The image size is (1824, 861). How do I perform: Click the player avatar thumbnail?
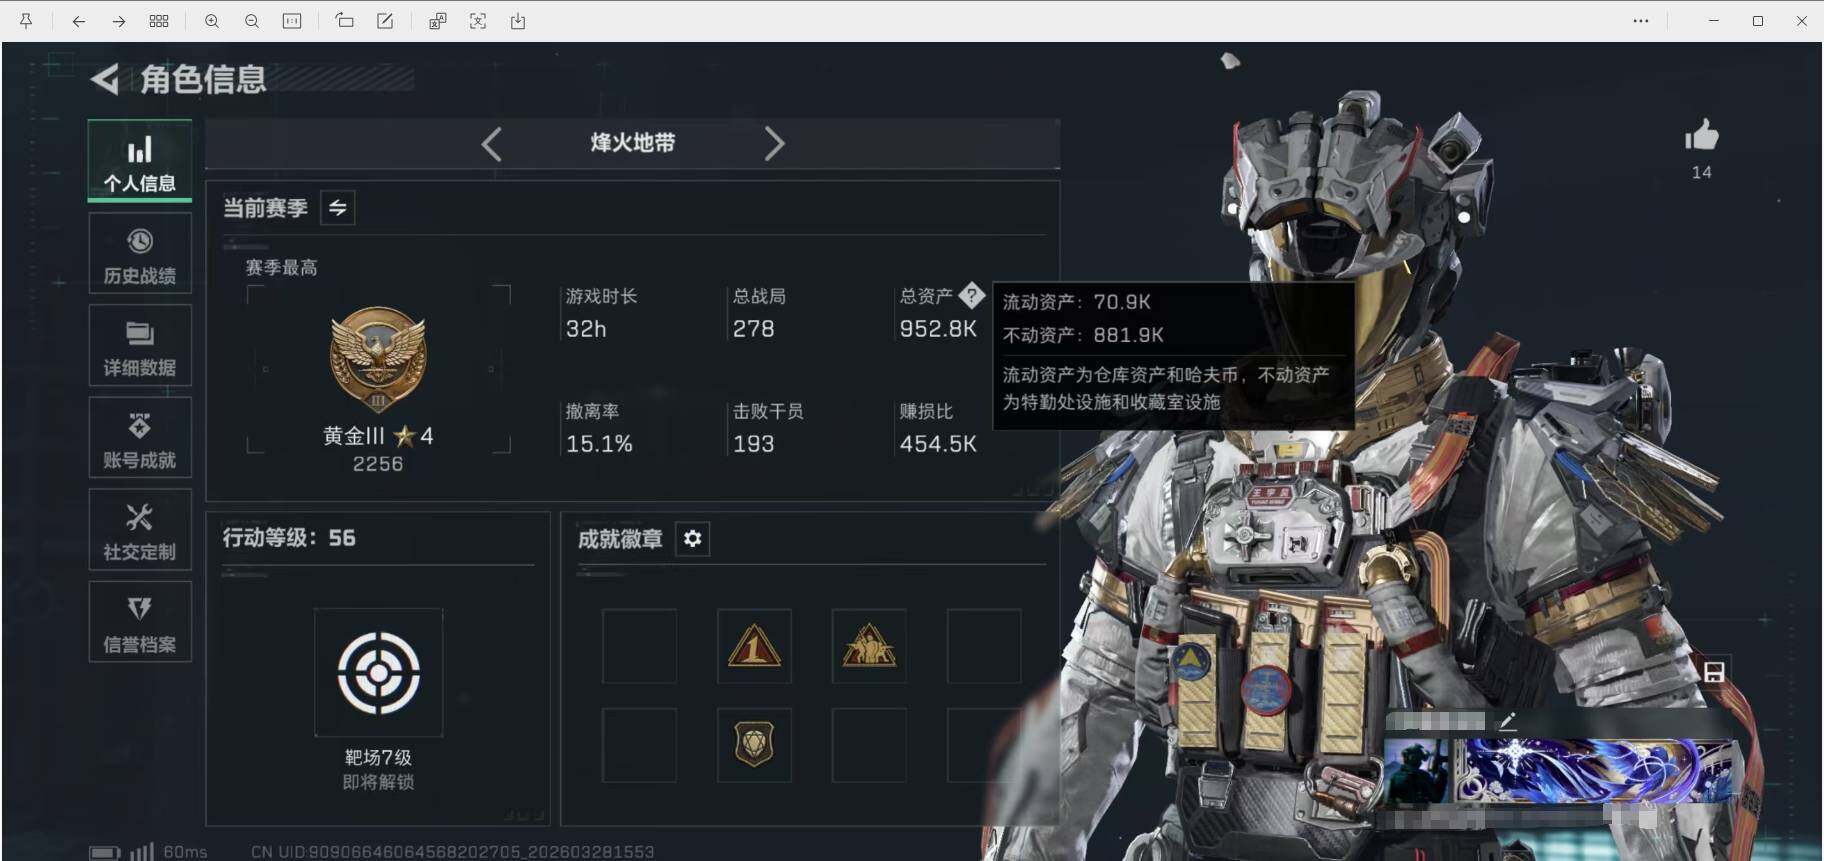[x=1416, y=770]
